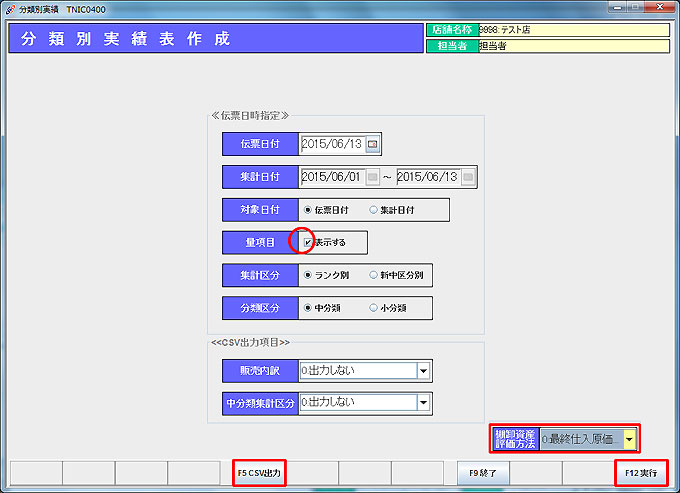This screenshot has width=680, height=493.
Task: Select ランク別 radio for 集計区分
Action: coord(307,275)
